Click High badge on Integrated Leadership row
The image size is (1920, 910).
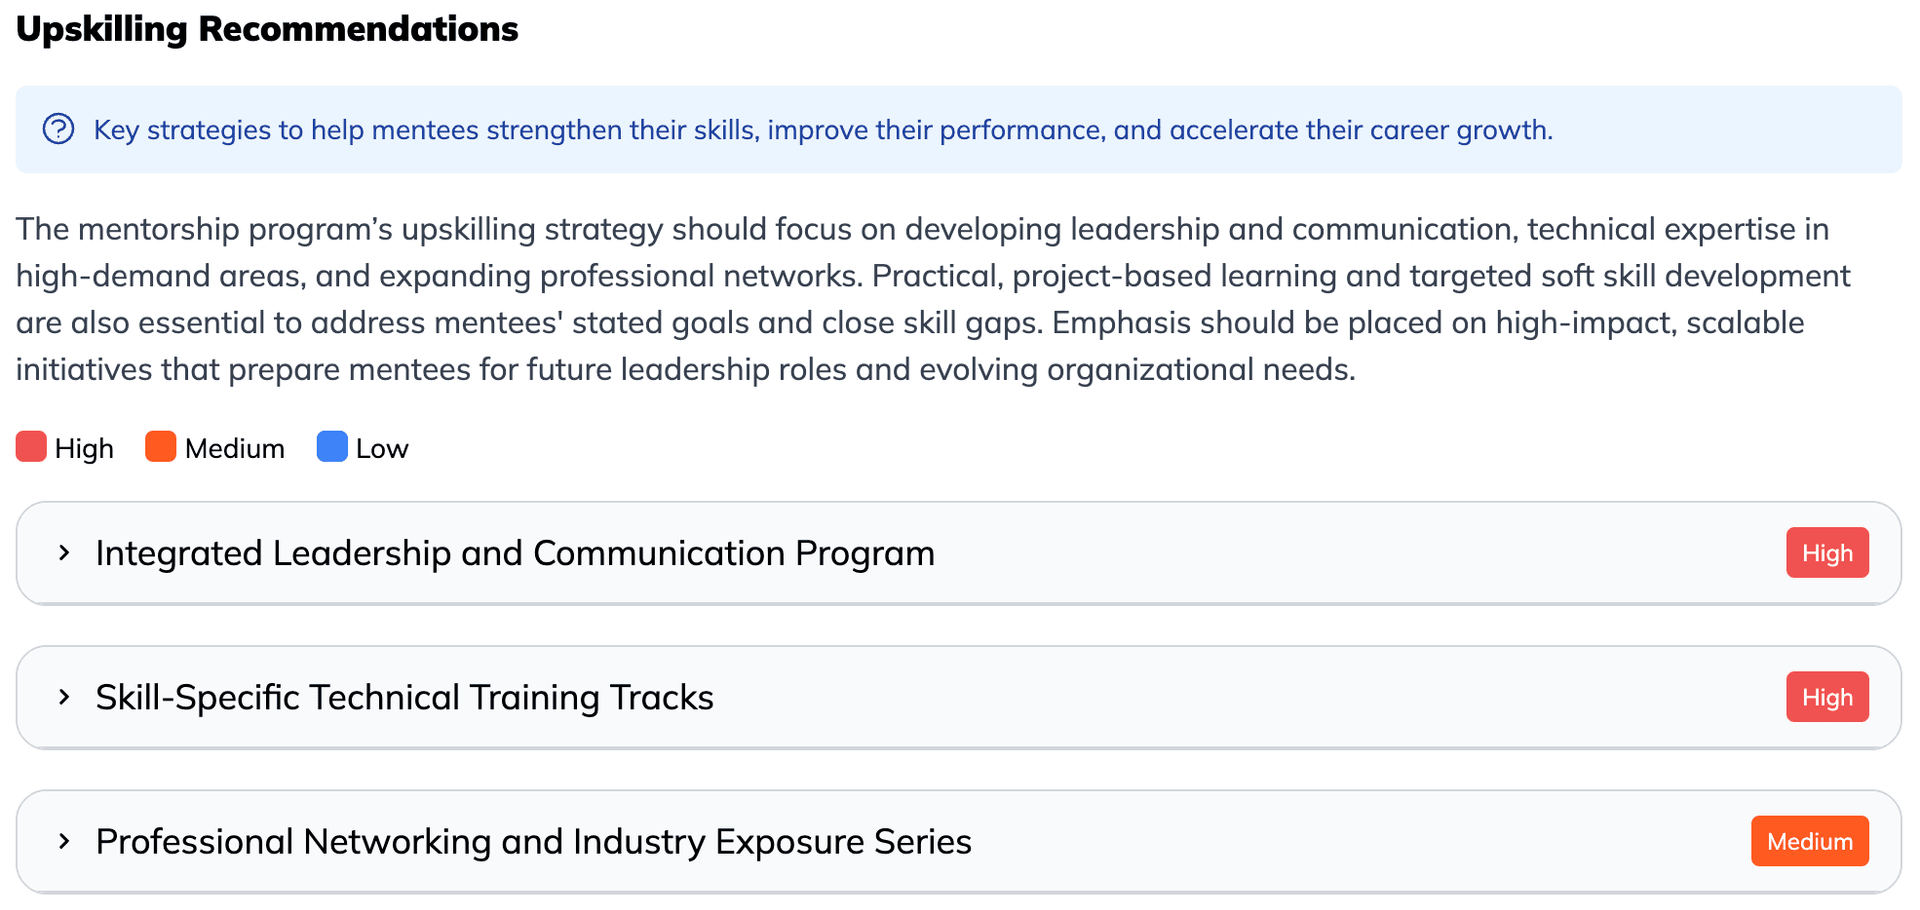point(1827,553)
